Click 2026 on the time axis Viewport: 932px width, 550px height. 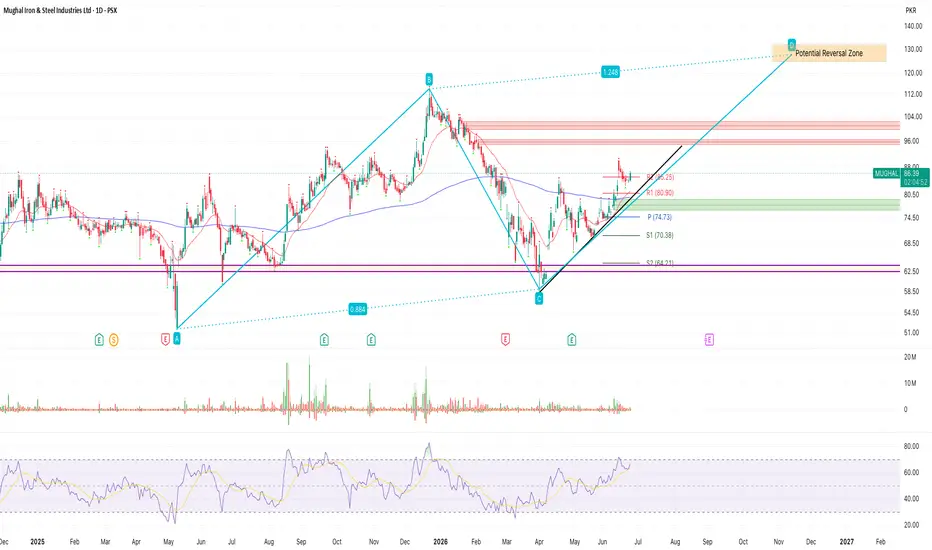coord(440,542)
